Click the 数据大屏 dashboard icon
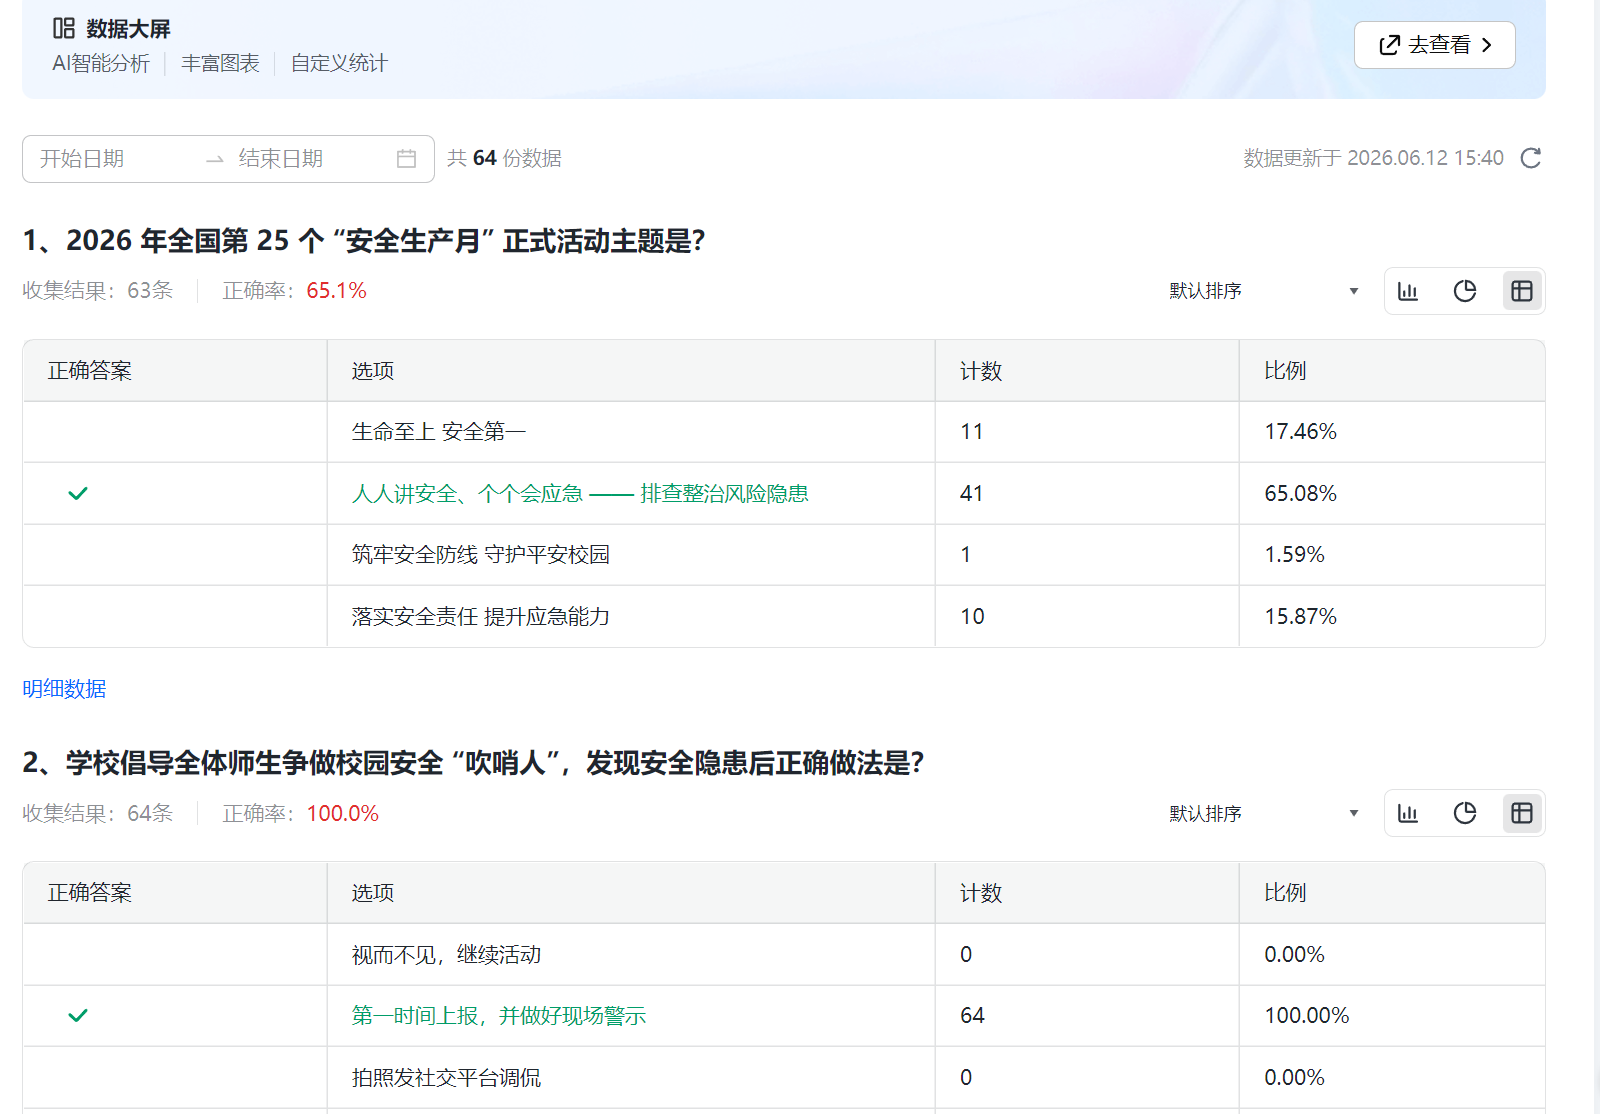1600x1114 pixels. pyautogui.click(x=64, y=28)
